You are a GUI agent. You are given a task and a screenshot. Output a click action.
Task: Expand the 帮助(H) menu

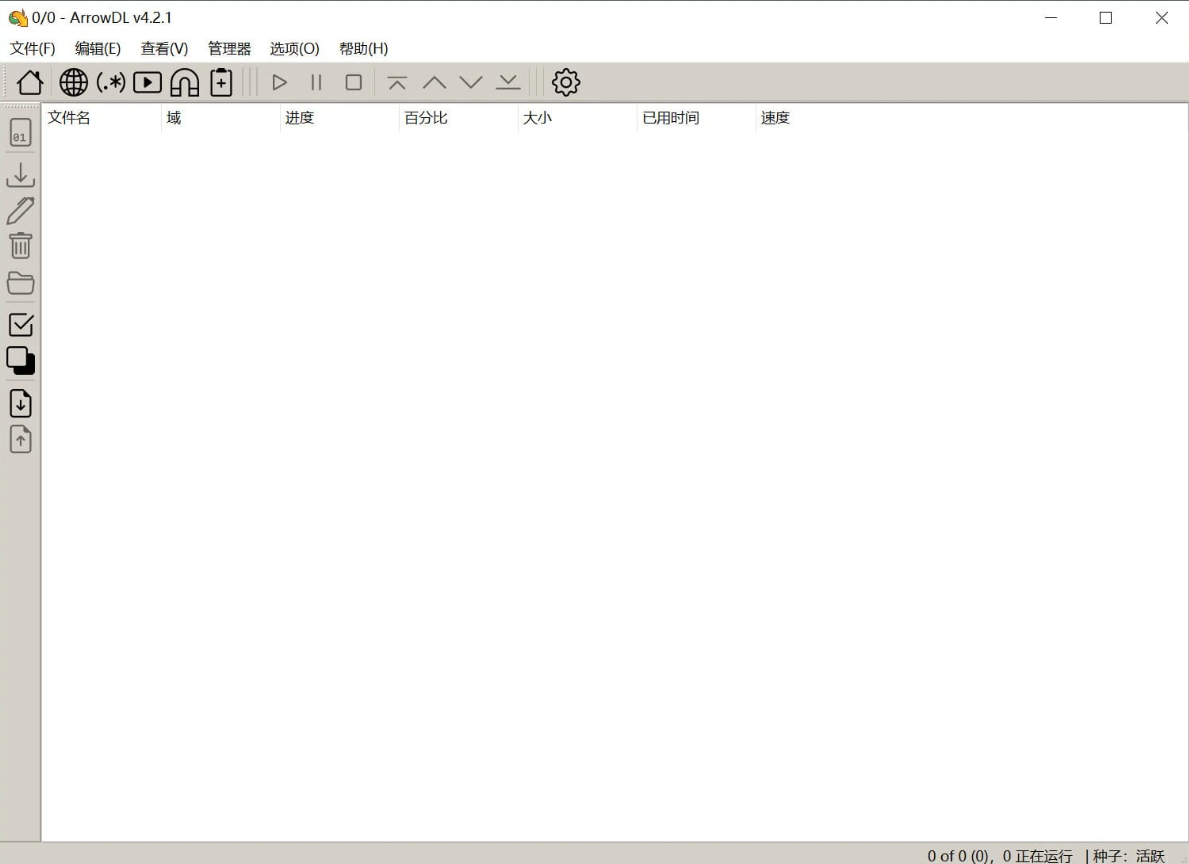363,49
